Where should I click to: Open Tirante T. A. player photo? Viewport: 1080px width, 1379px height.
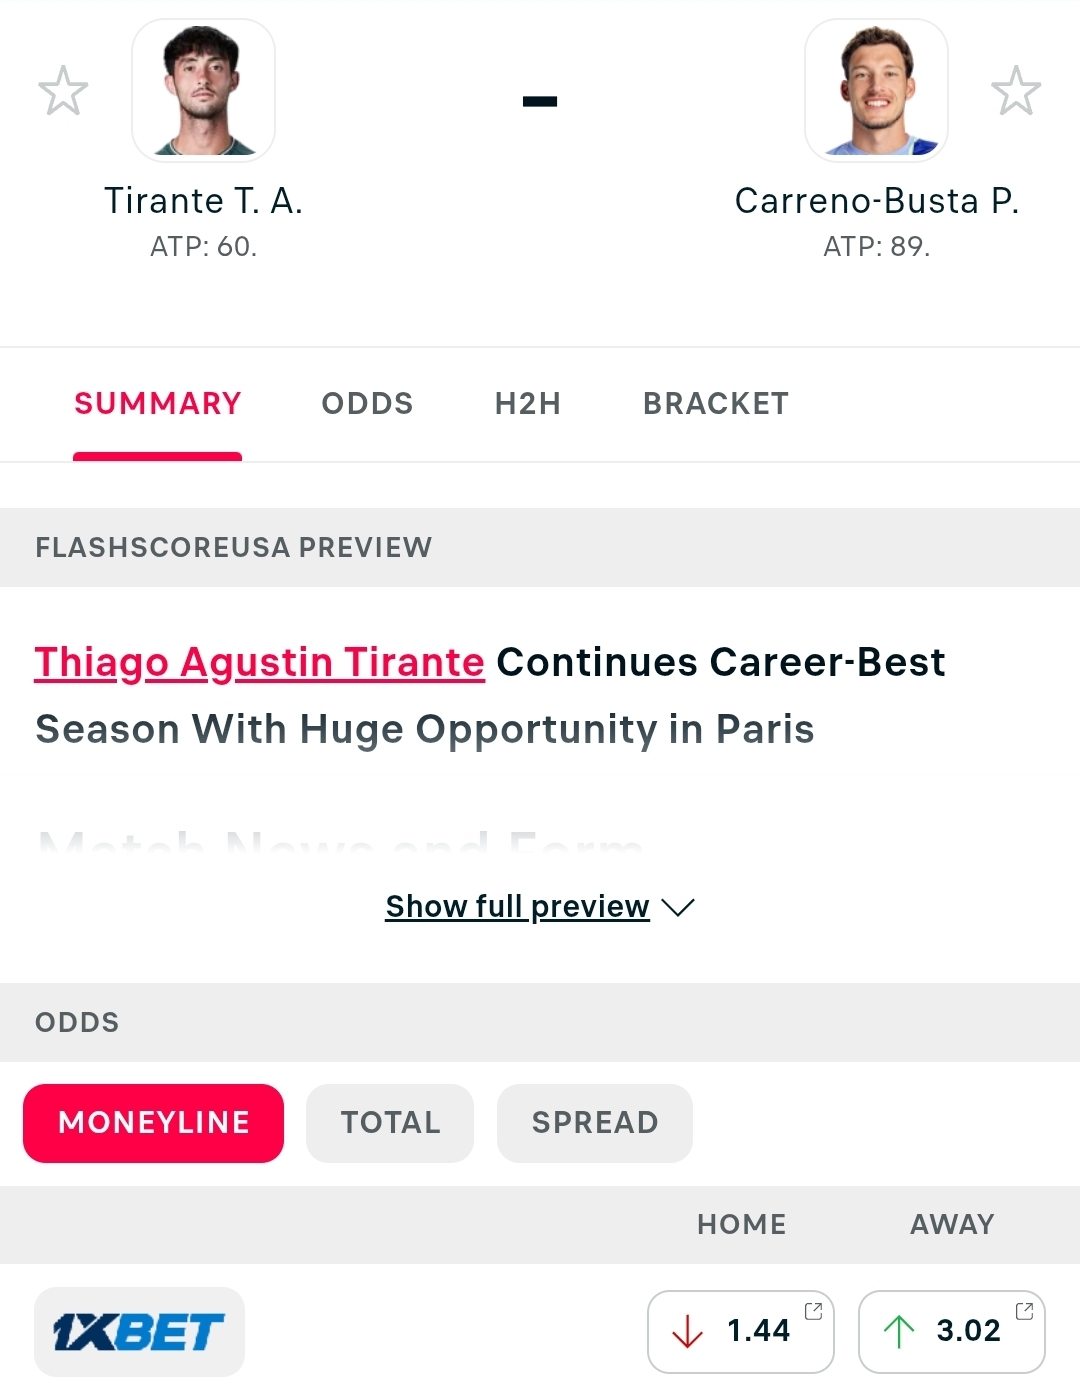[204, 90]
